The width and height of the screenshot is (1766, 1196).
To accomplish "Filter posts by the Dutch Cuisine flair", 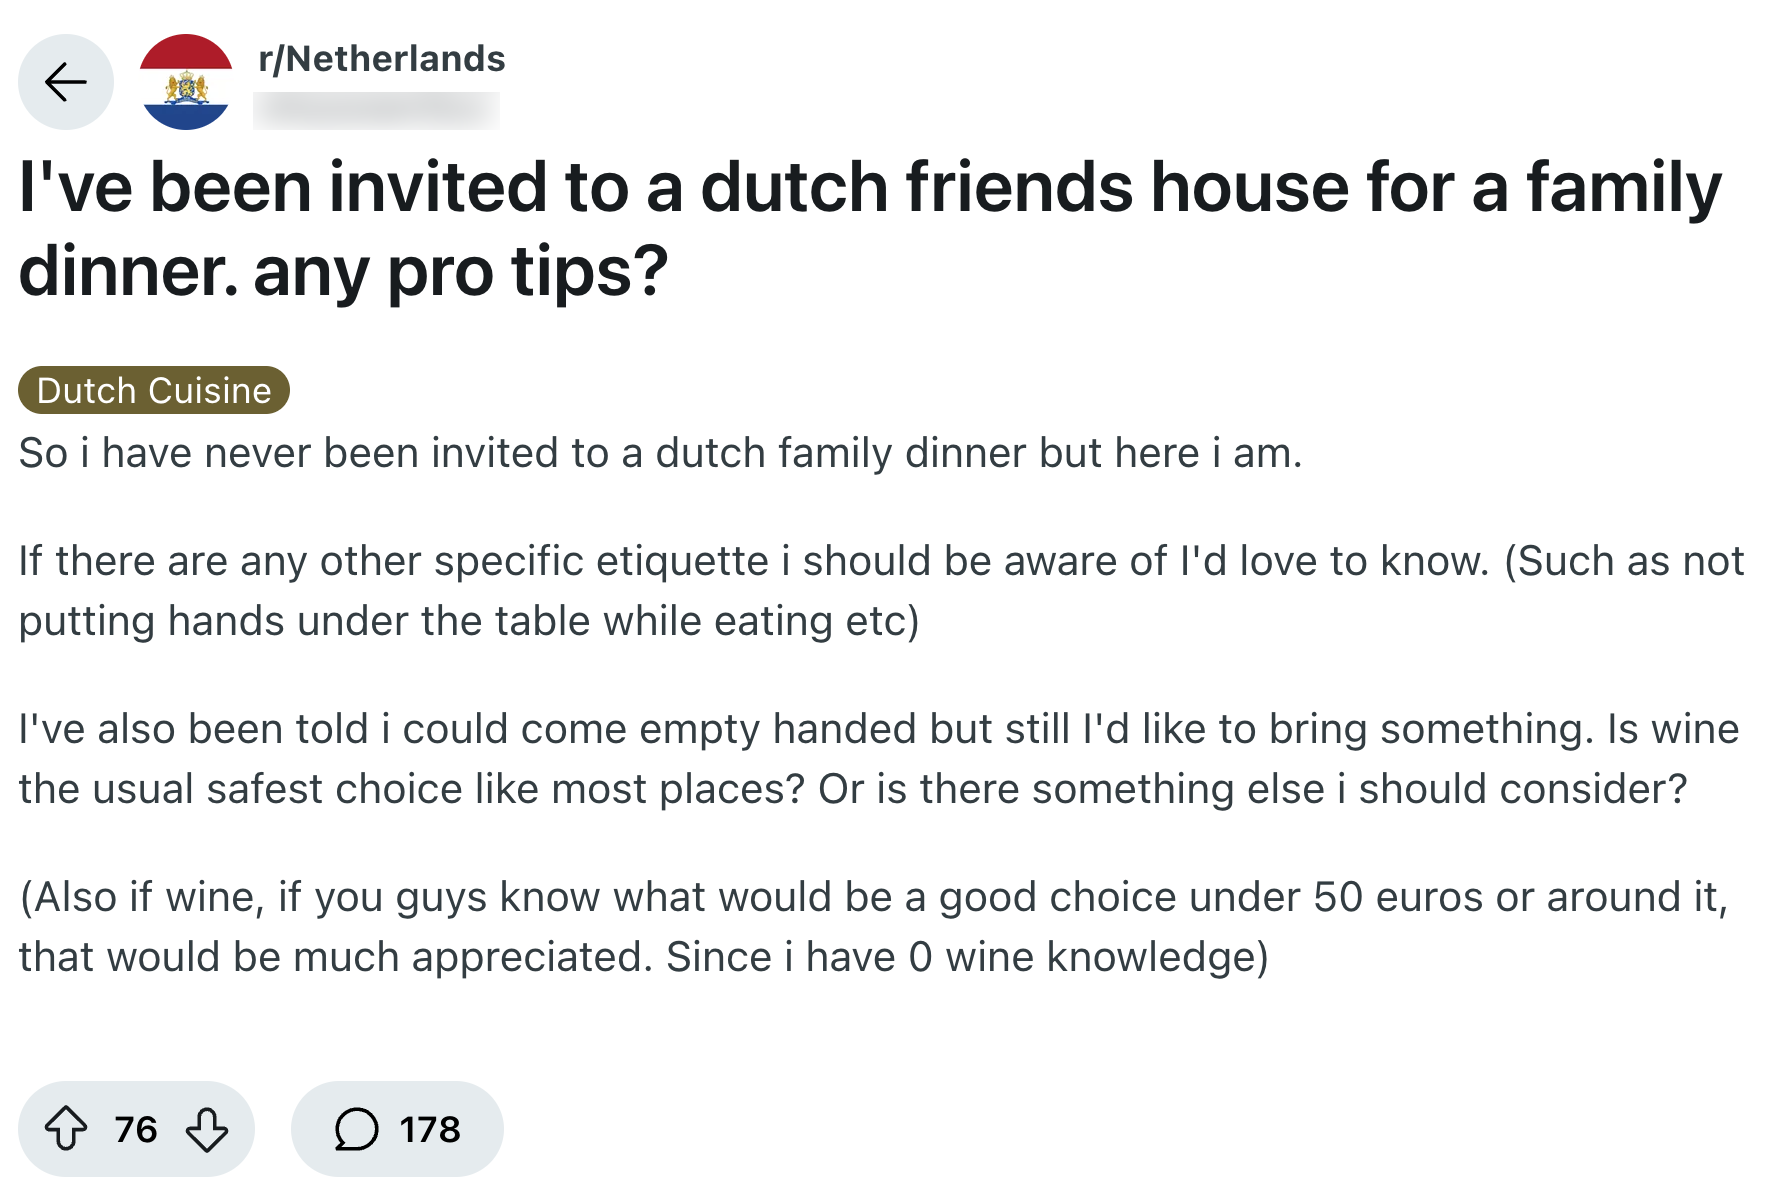I will click(x=154, y=390).
